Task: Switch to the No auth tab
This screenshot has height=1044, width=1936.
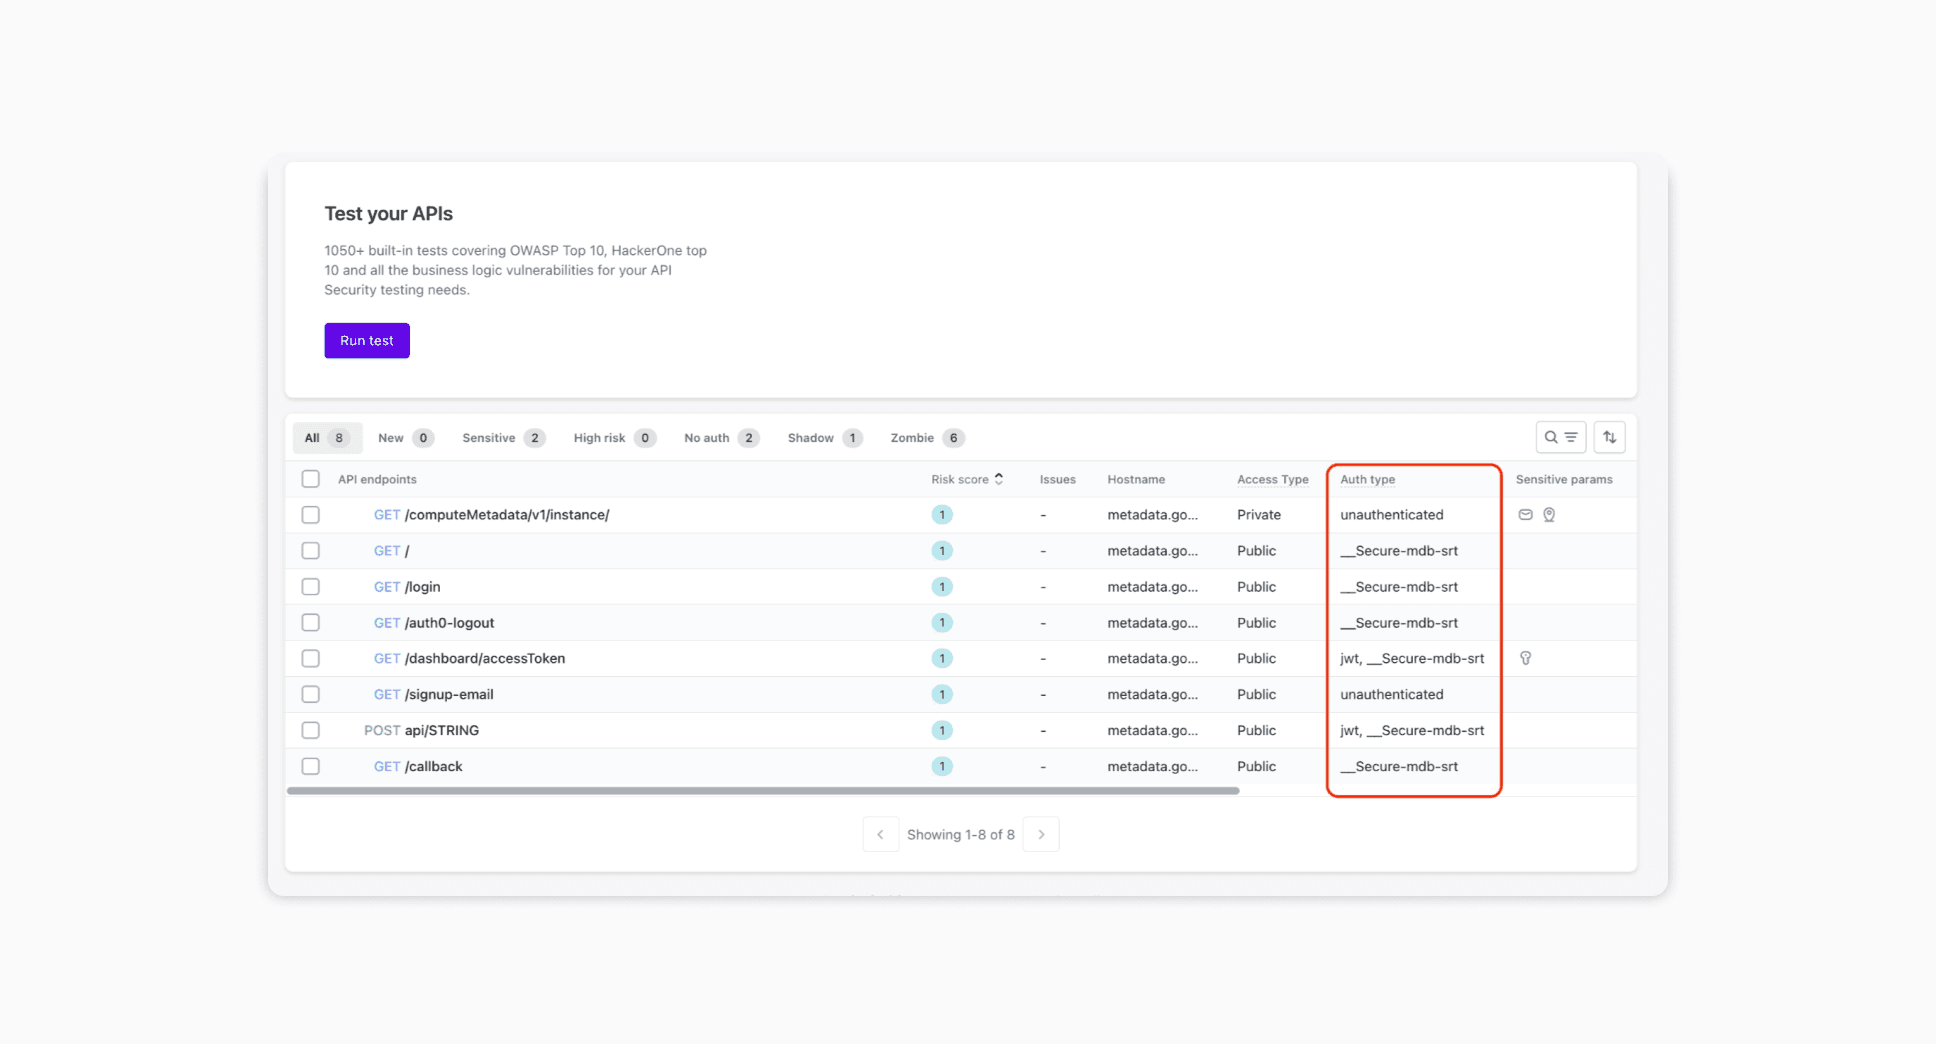Action: [x=721, y=438]
